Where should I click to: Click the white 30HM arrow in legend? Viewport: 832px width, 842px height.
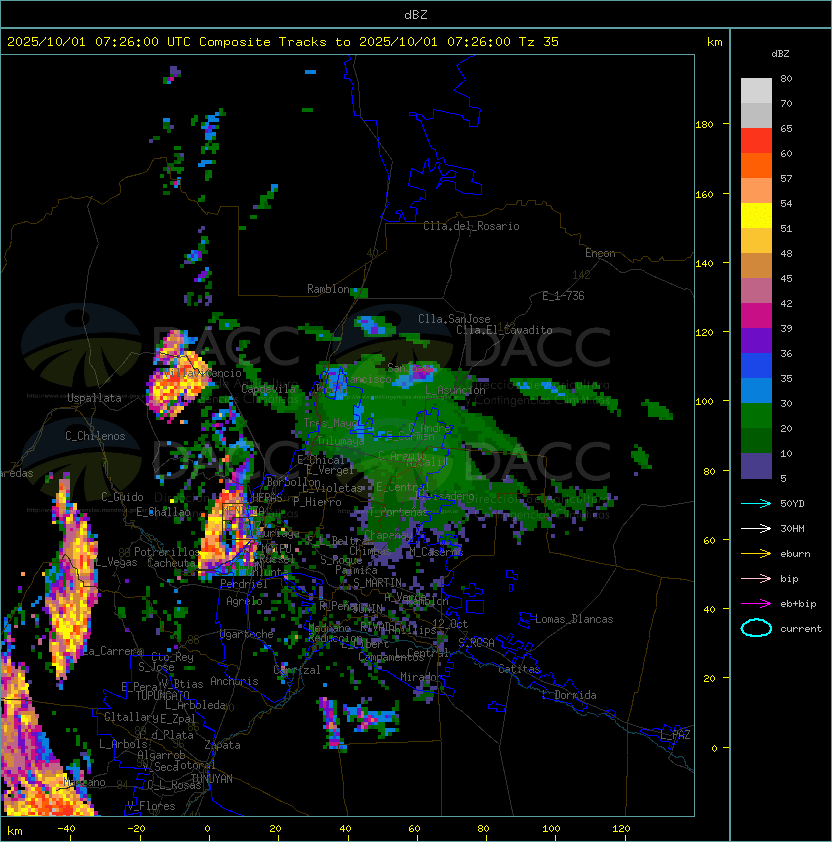(x=756, y=528)
